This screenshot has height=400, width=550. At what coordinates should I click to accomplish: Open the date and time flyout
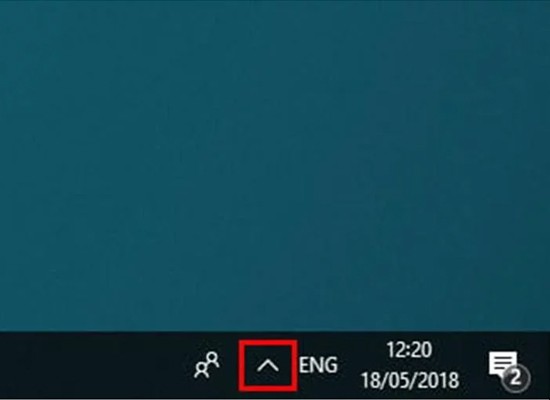point(410,365)
